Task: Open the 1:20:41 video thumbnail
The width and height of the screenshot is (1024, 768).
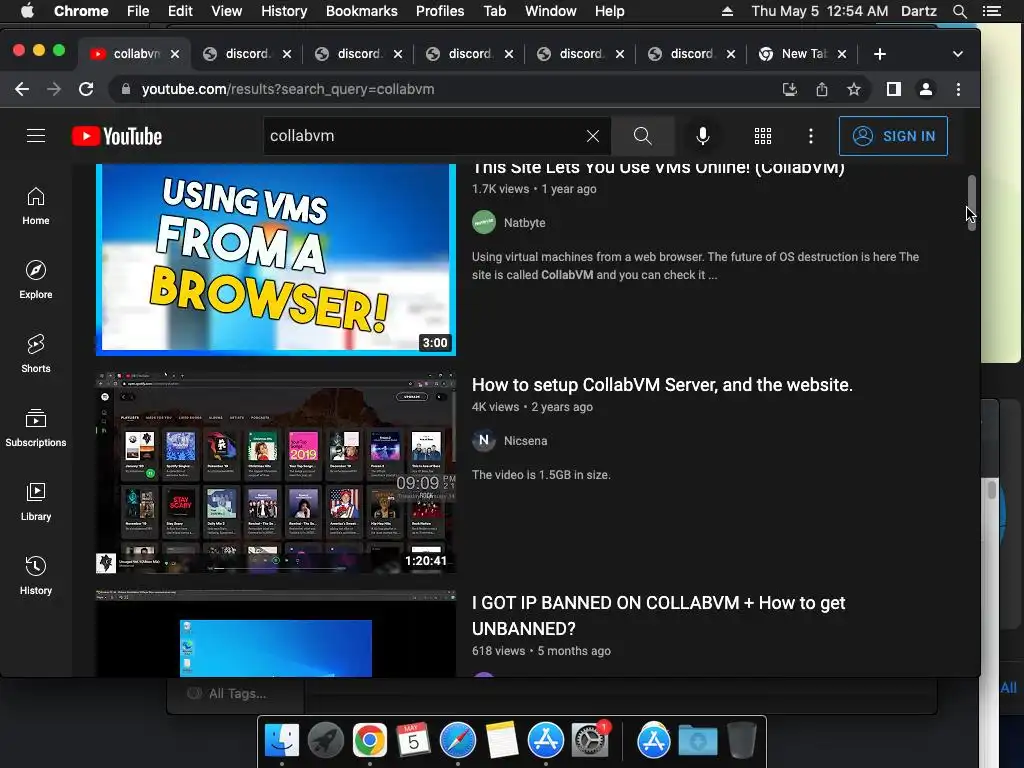Action: click(x=276, y=472)
